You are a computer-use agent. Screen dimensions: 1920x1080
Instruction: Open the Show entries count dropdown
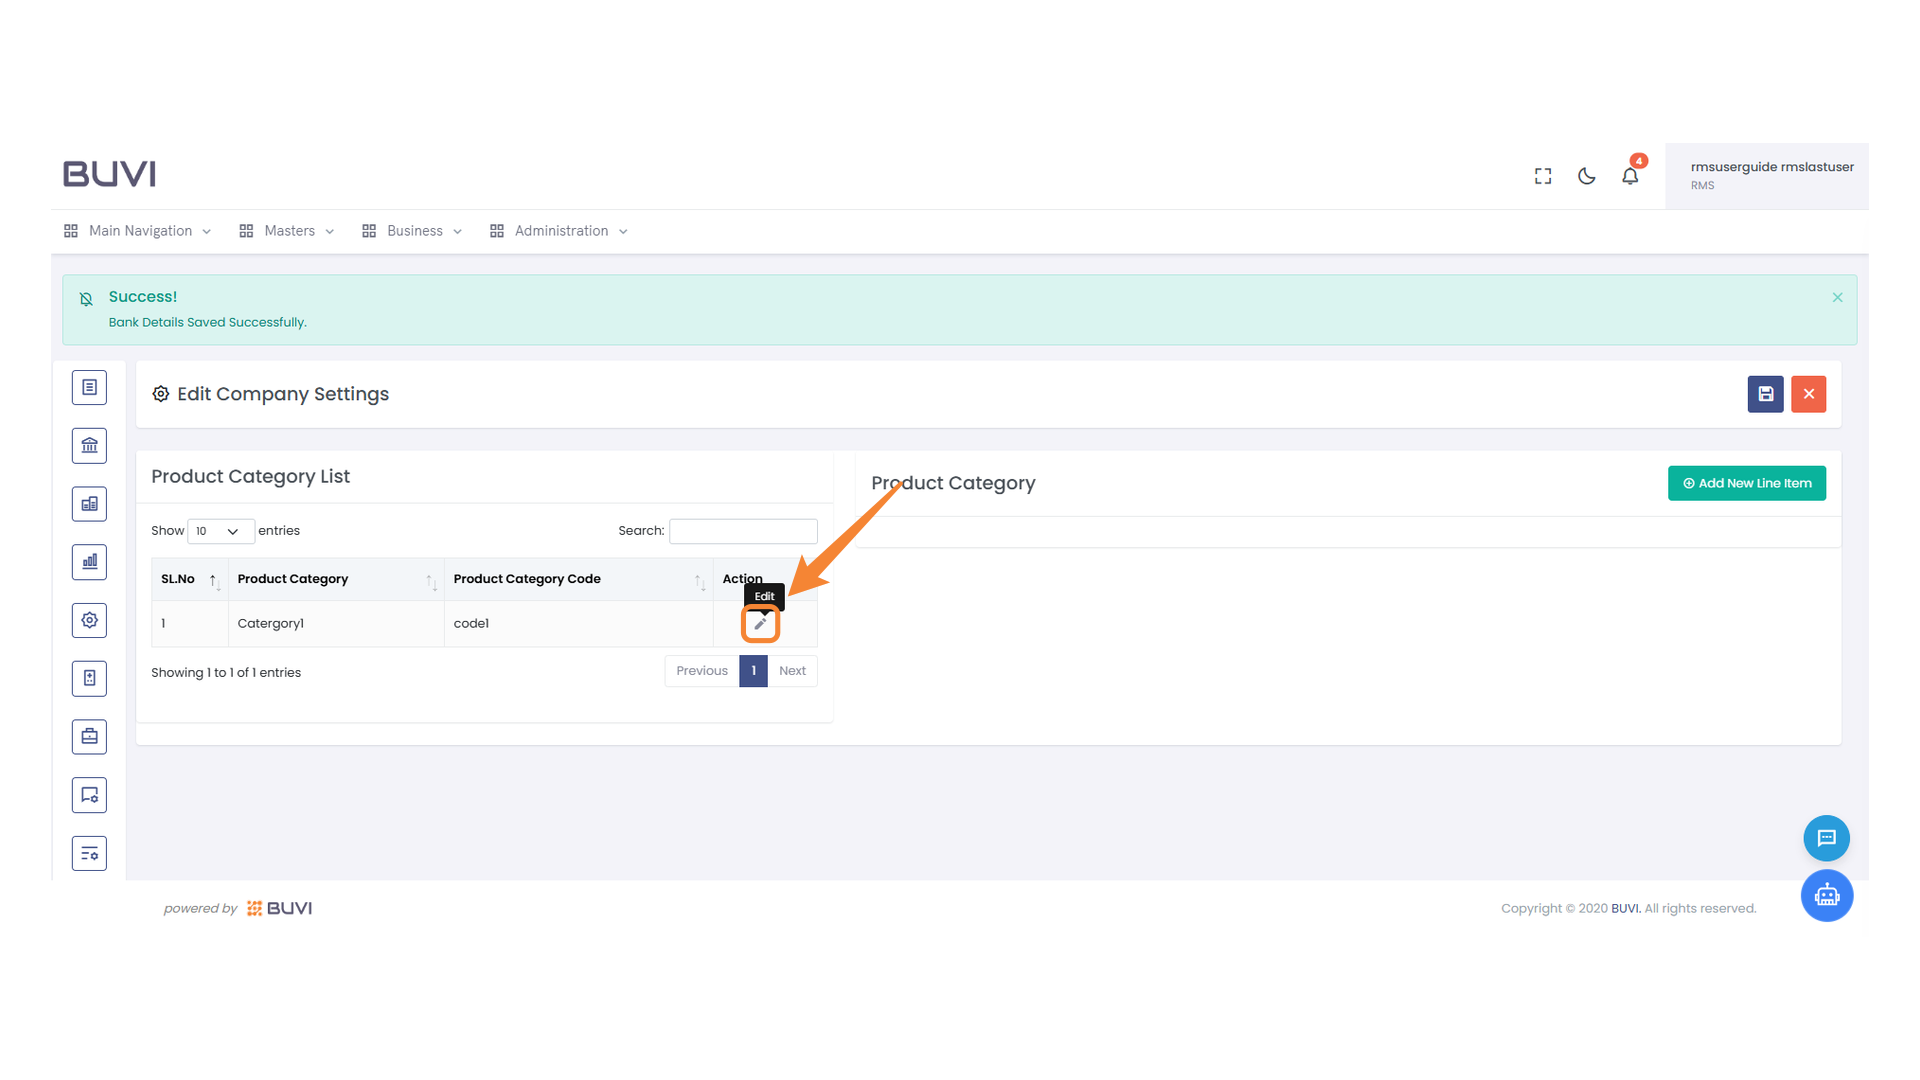tap(220, 531)
